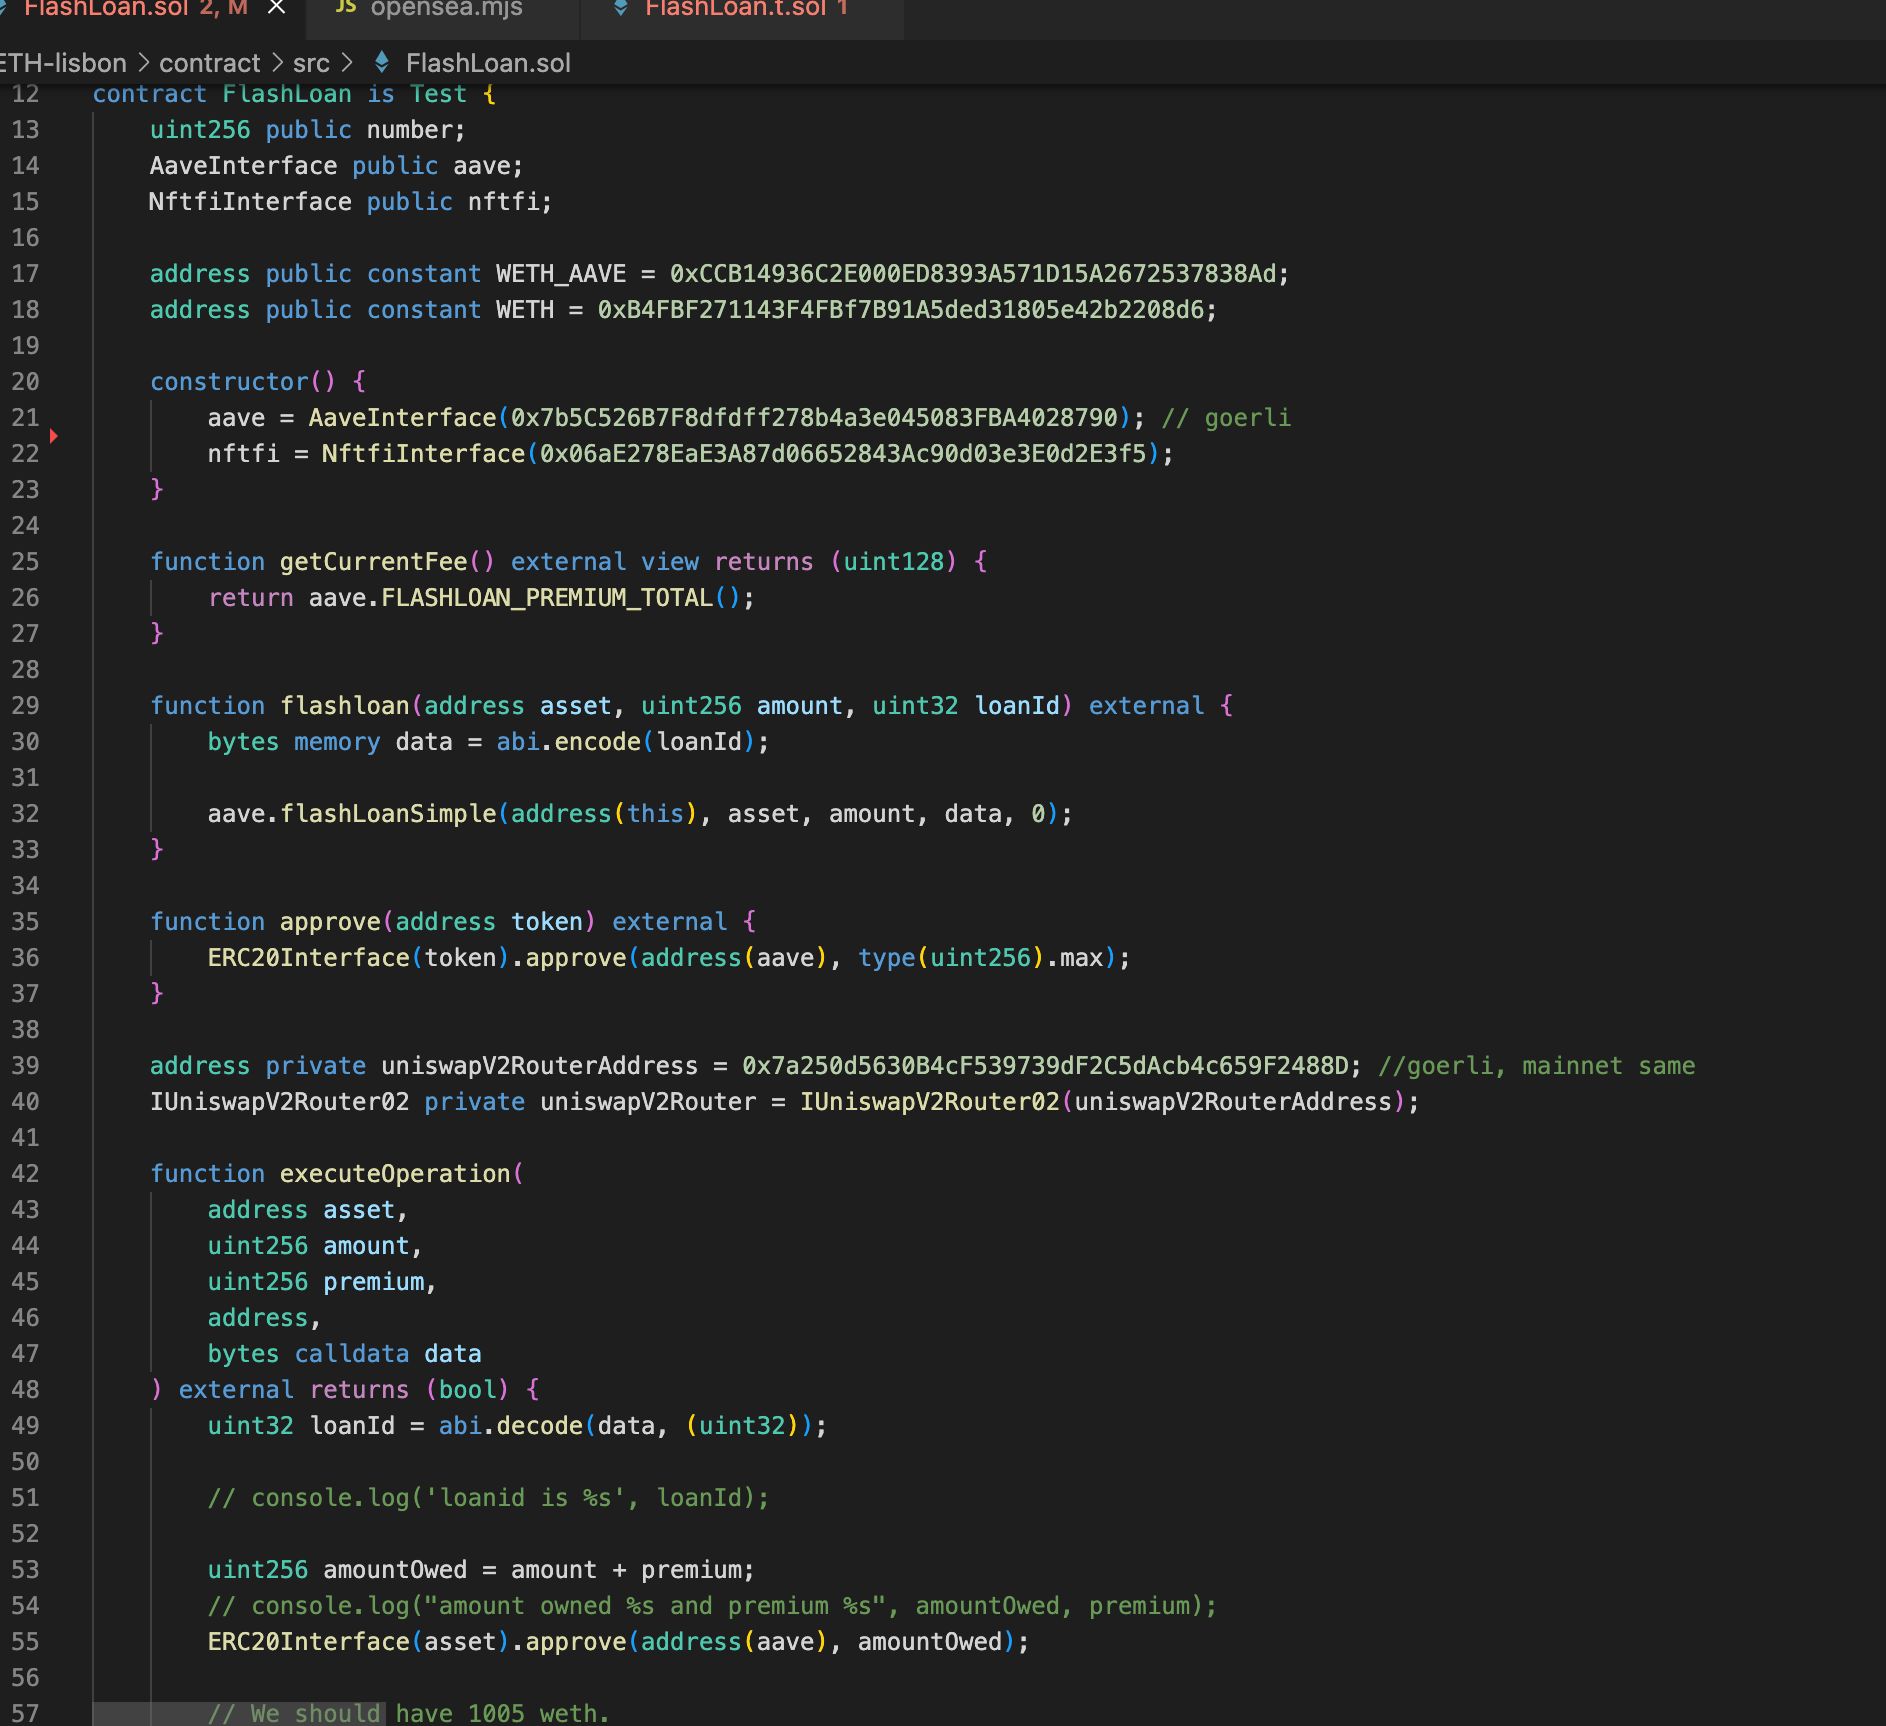Image resolution: width=1886 pixels, height=1726 pixels.
Task: Click 'external returns (bool)' on line 48
Action: click(344, 1390)
